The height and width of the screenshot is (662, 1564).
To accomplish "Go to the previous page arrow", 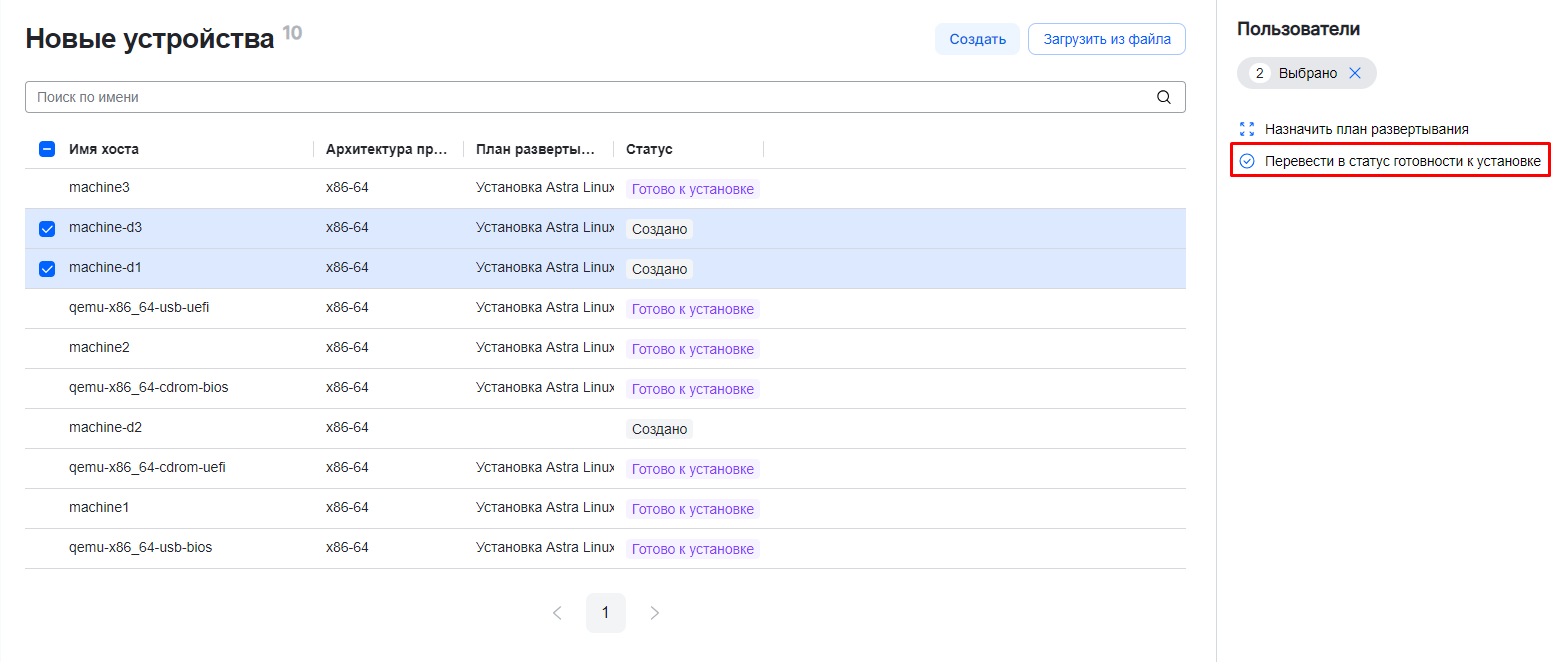I will click(557, 613).
